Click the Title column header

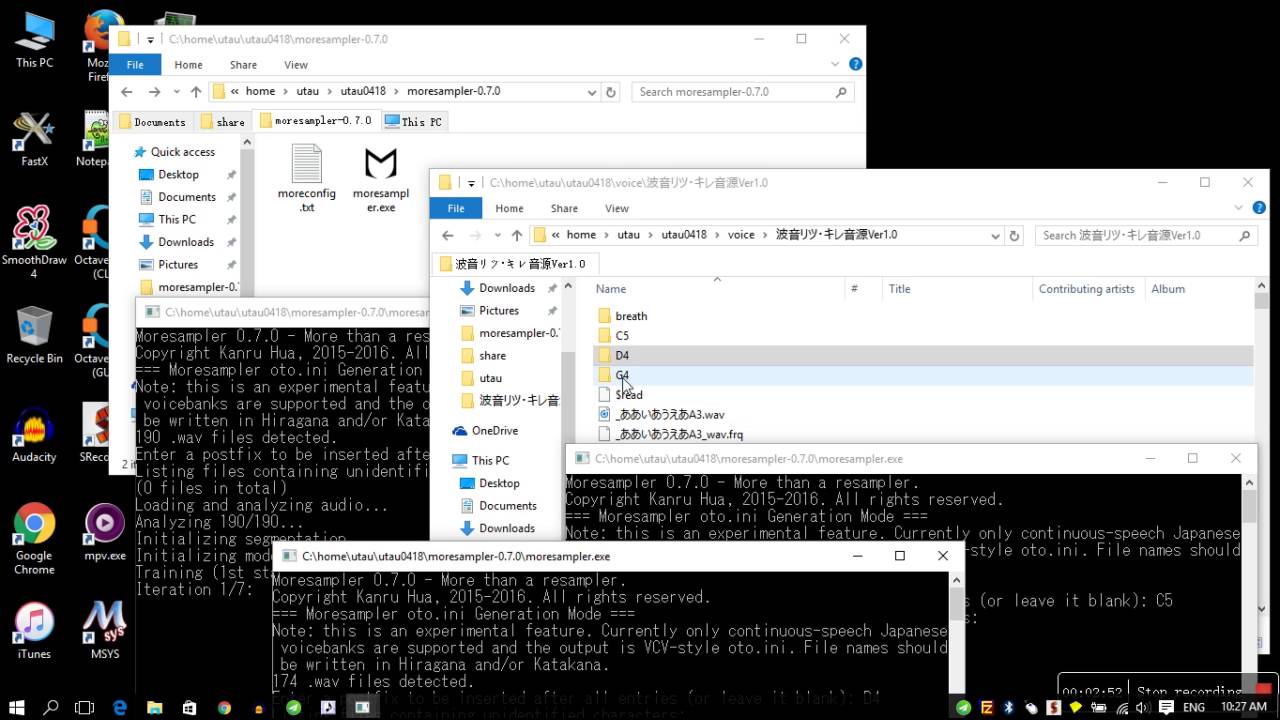tap(957, 289)
